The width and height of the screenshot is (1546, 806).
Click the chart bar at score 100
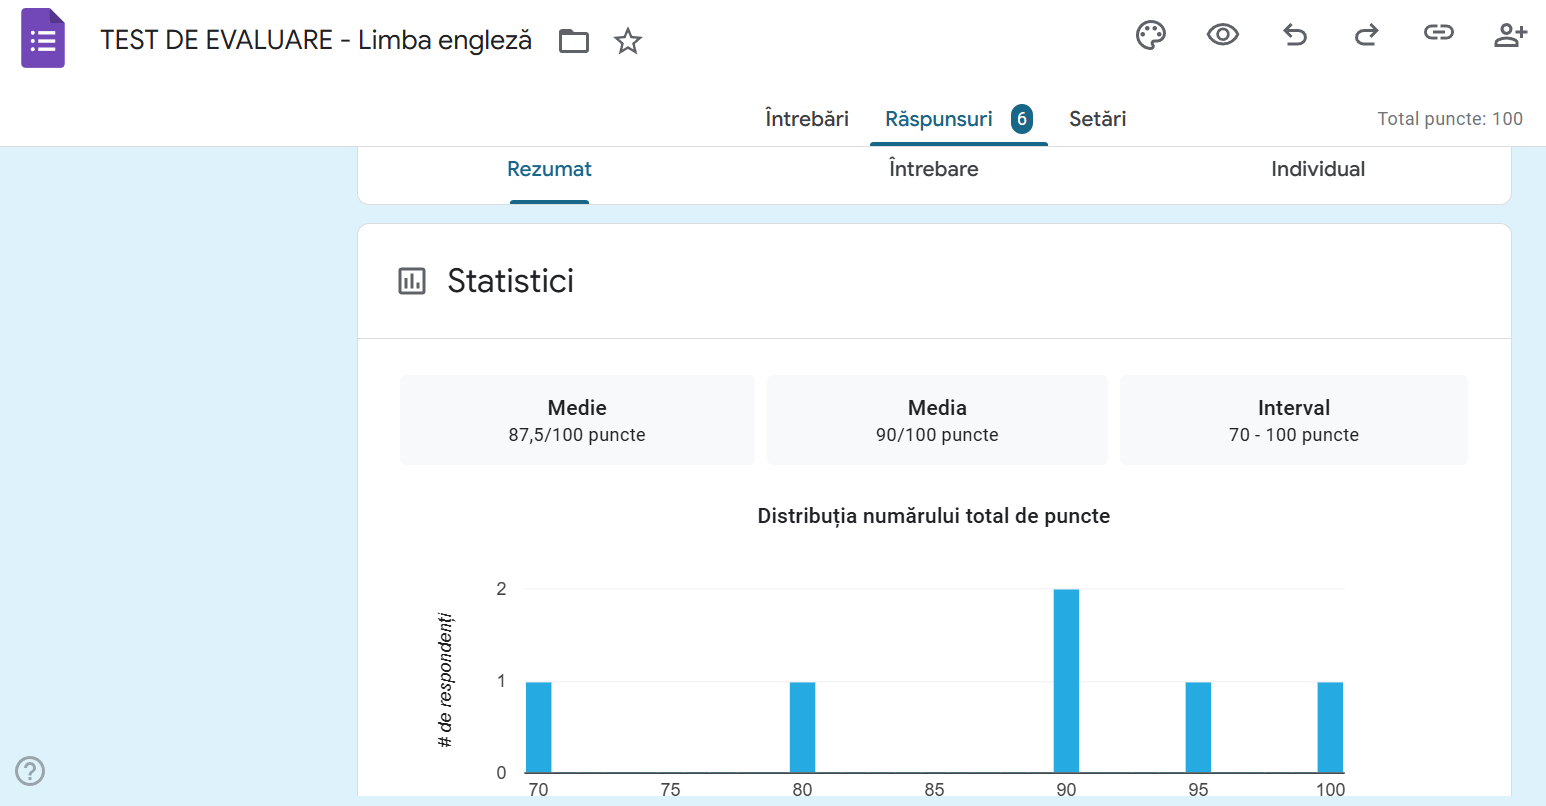1330,727
